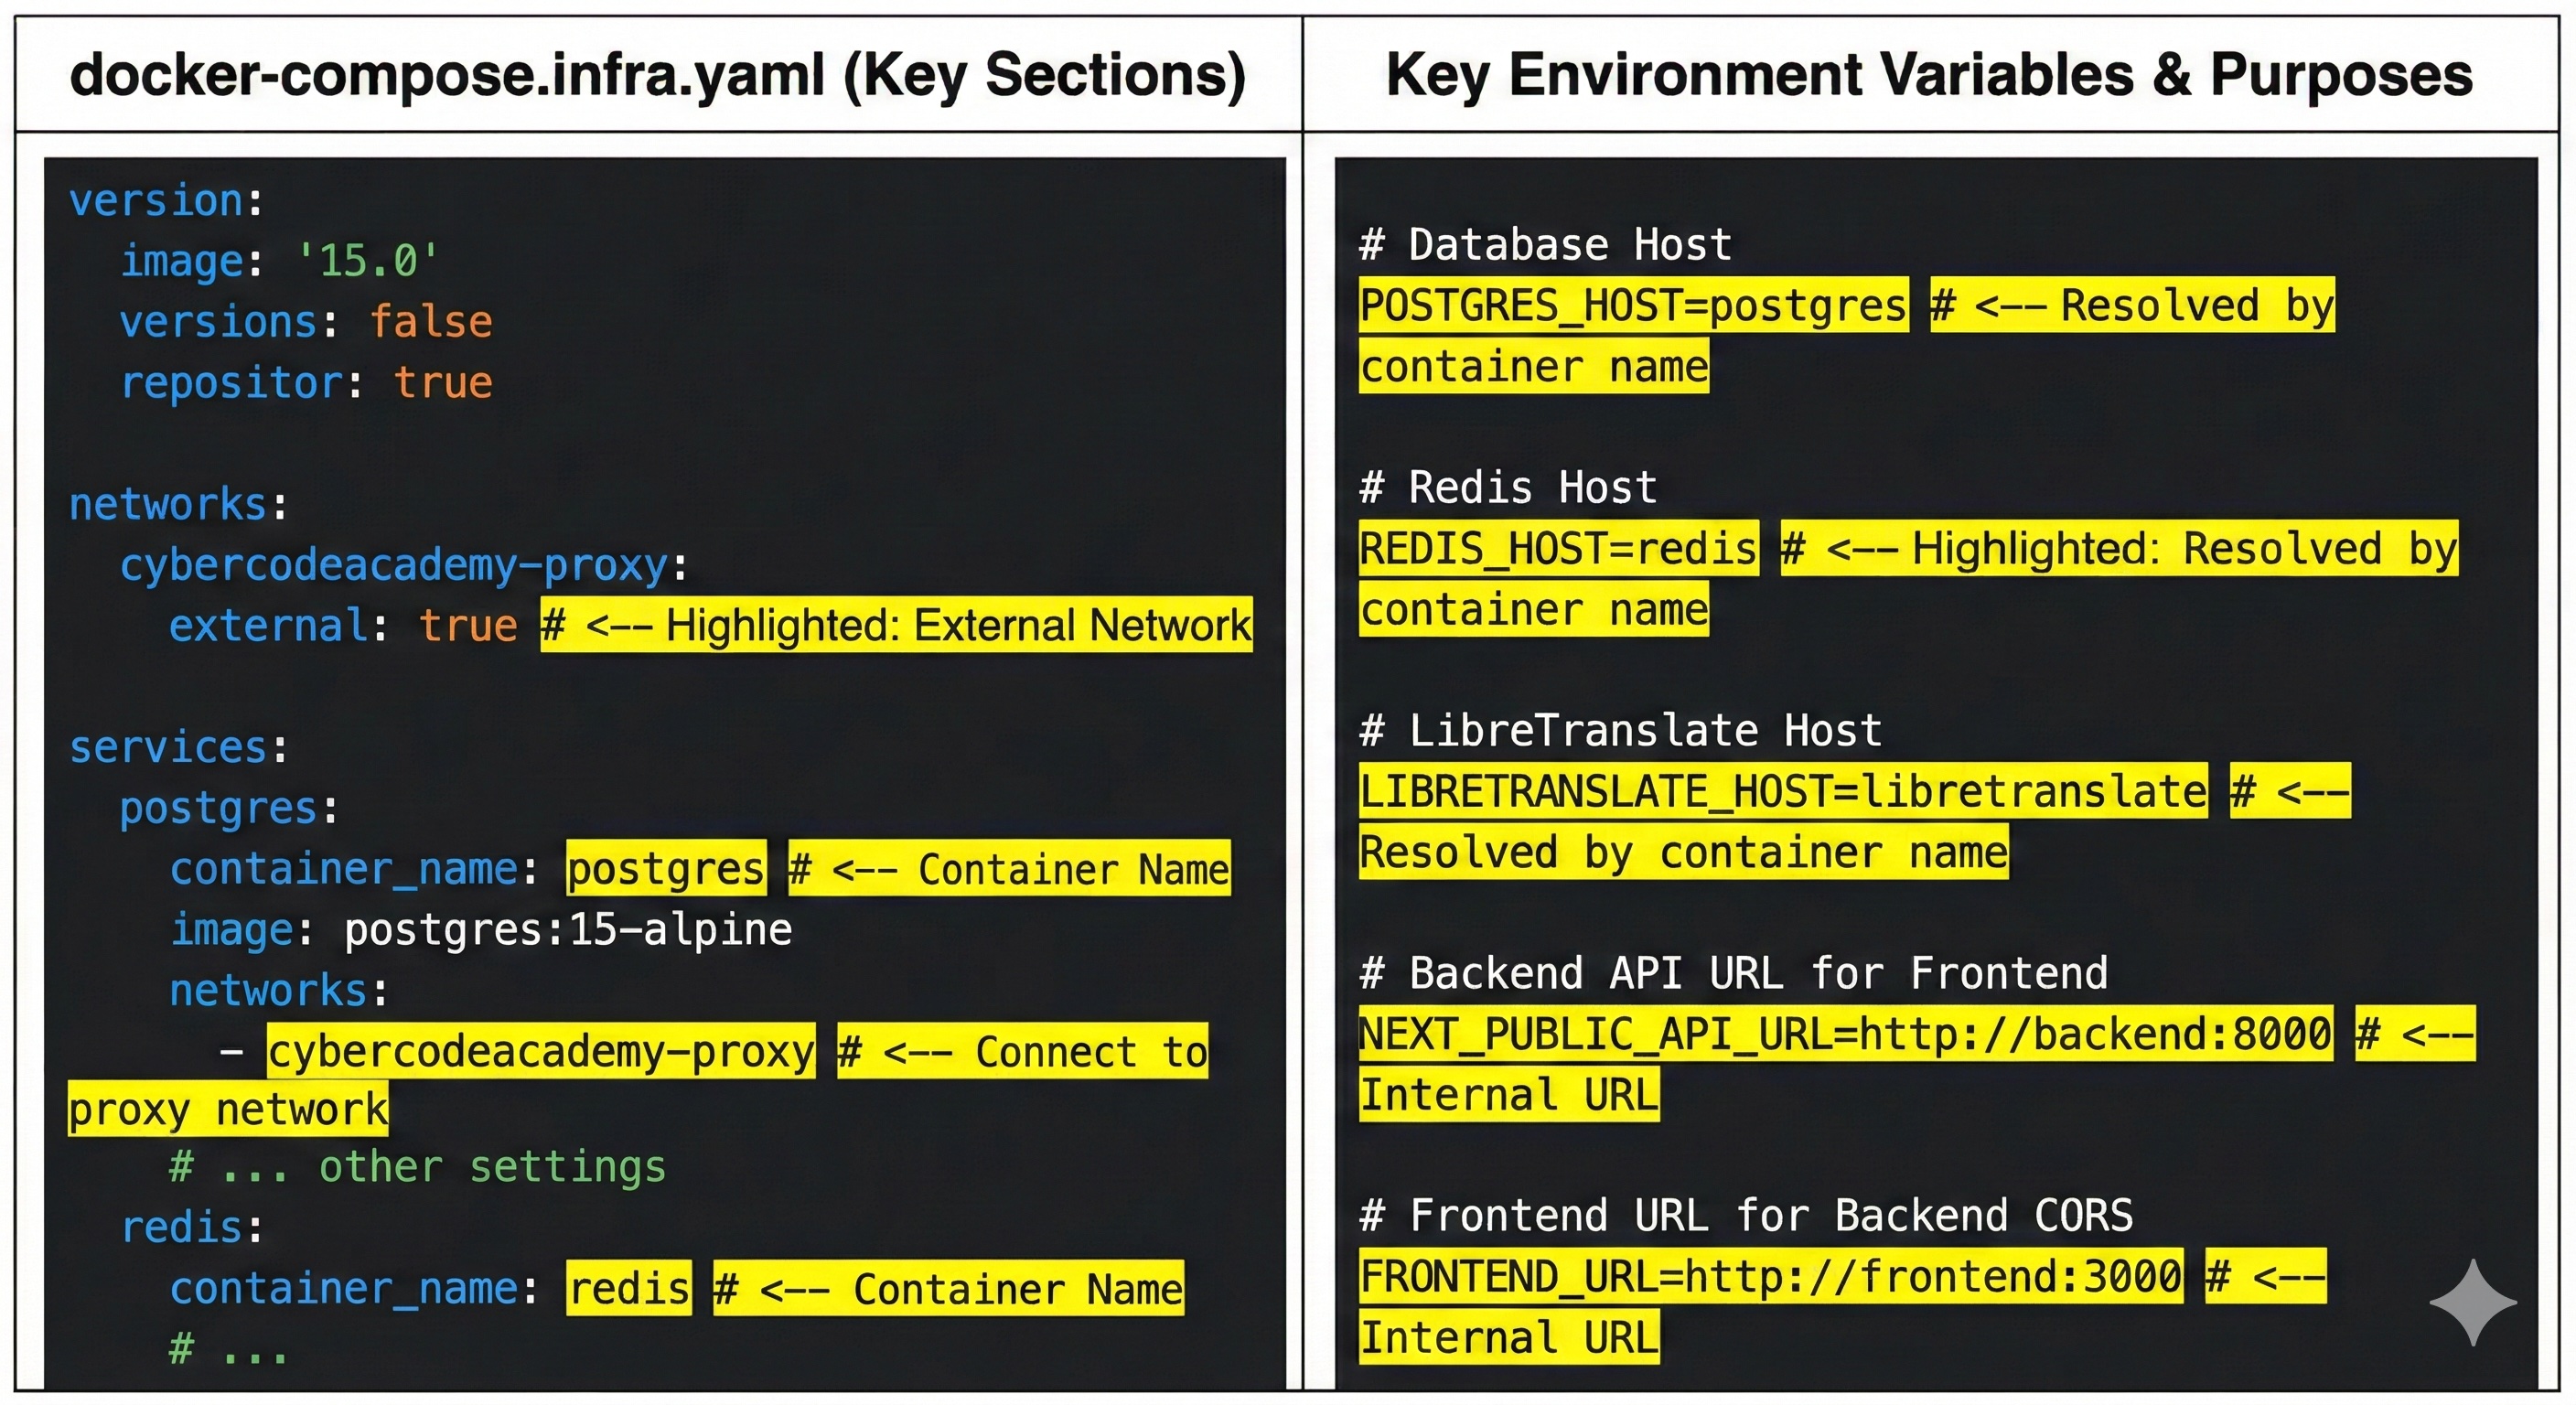Click "Resolved by container name" under LIBRETRANSLATE_HOST
Image resolution: width=2576 pixels, height=1405 pixels.
click(x=1684, y=852)
